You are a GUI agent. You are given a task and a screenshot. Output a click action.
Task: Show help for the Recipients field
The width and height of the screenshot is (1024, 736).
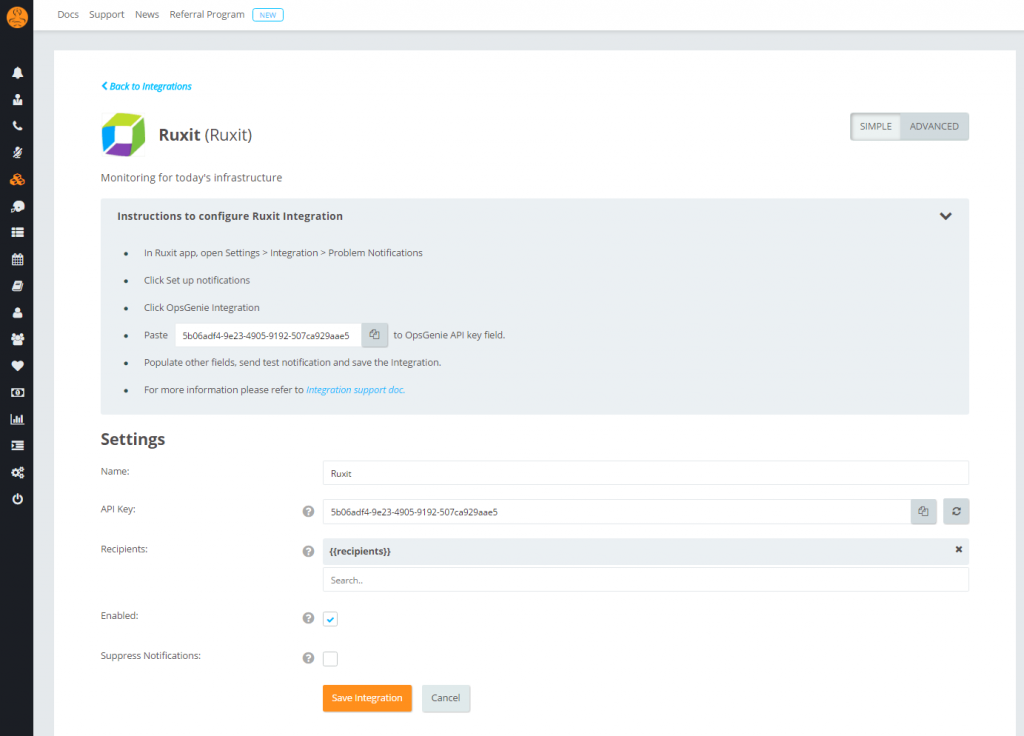(x=308, y=551)
